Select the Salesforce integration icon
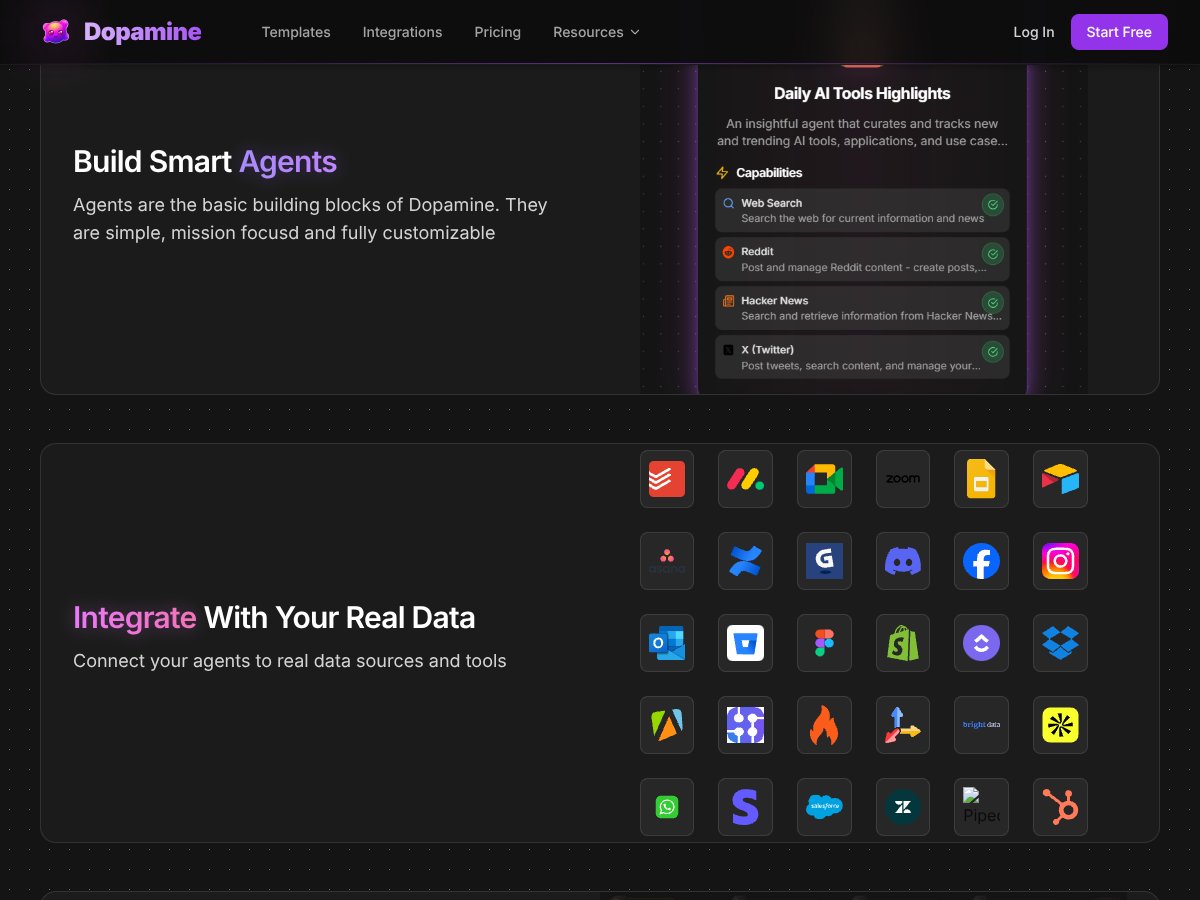 (824, 807)
